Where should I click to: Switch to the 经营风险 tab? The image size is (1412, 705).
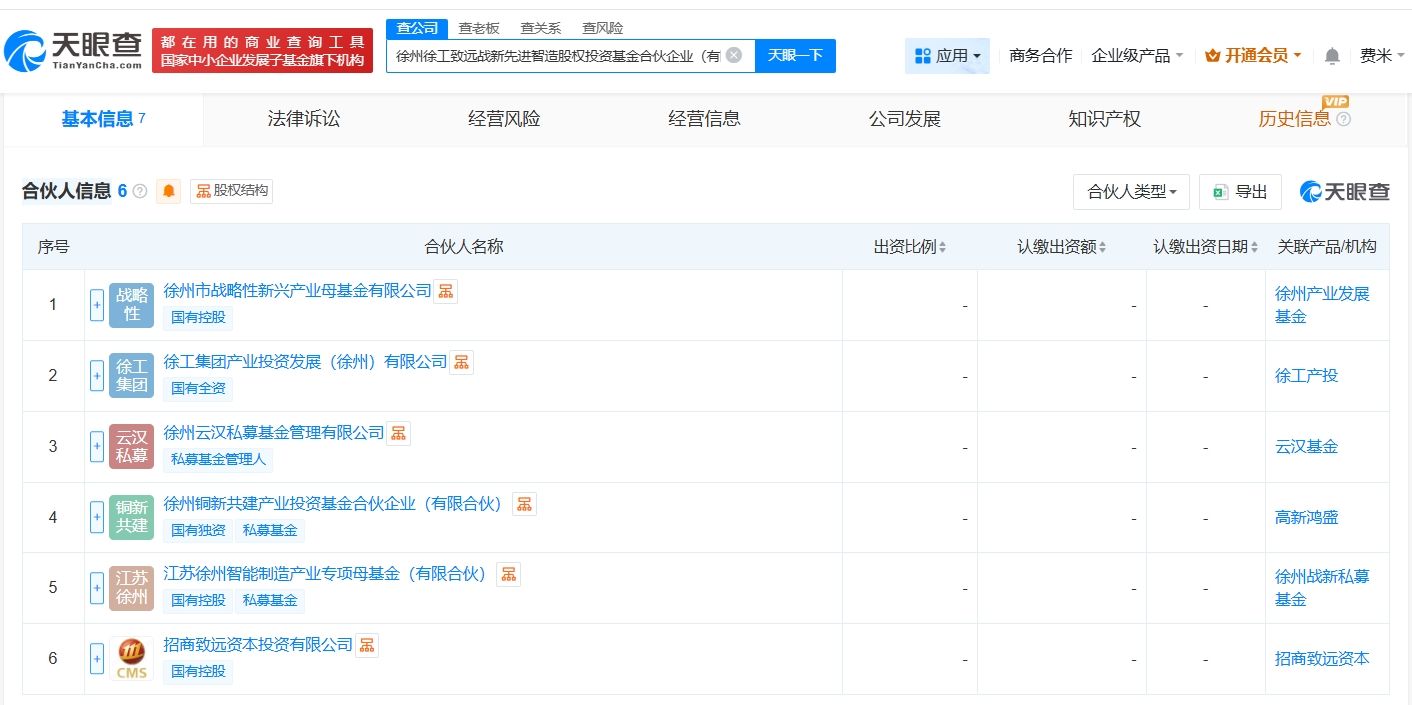click(504, 119)
